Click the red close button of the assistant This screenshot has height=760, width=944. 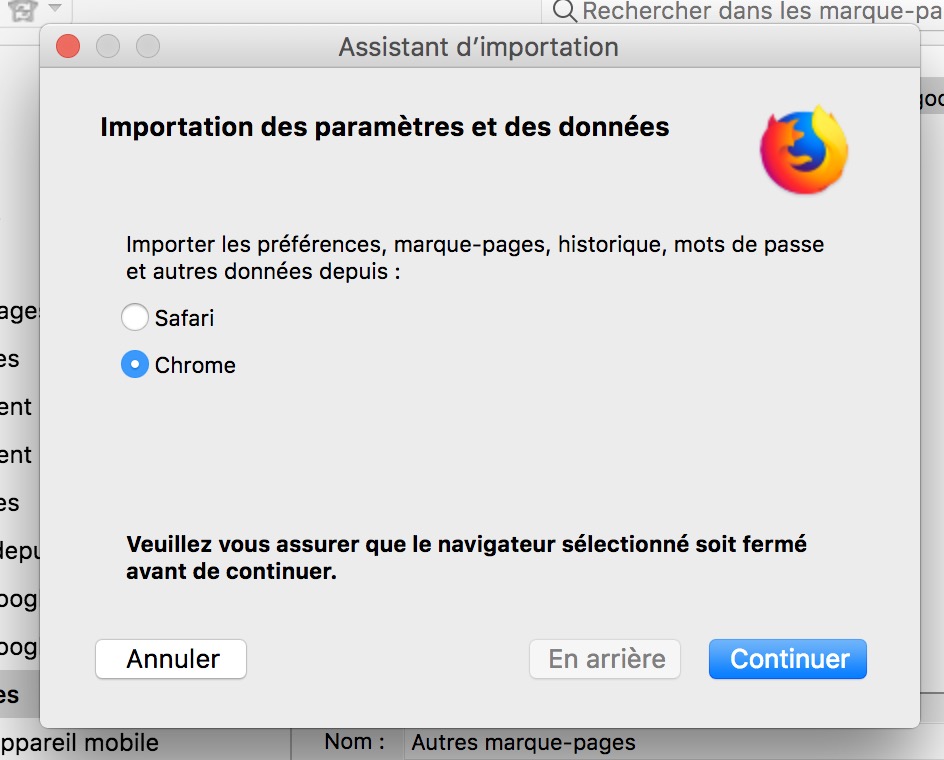(x=68, y=46)
